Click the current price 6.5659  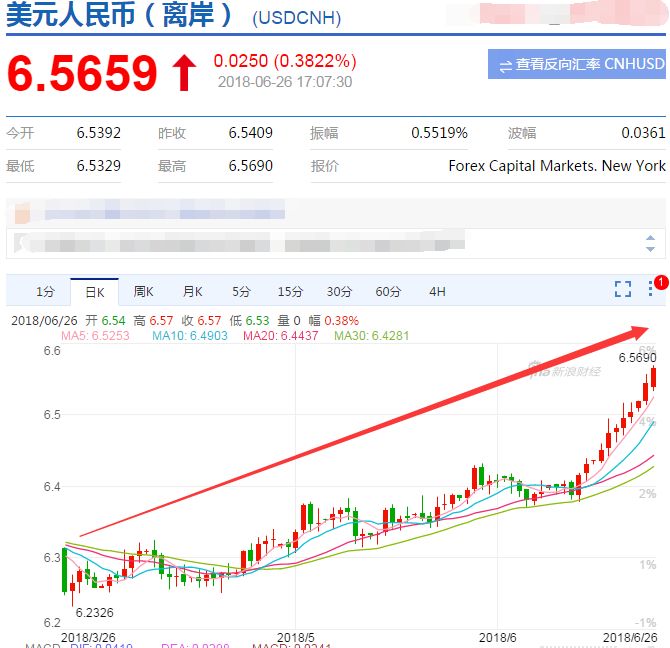[82, 73]
